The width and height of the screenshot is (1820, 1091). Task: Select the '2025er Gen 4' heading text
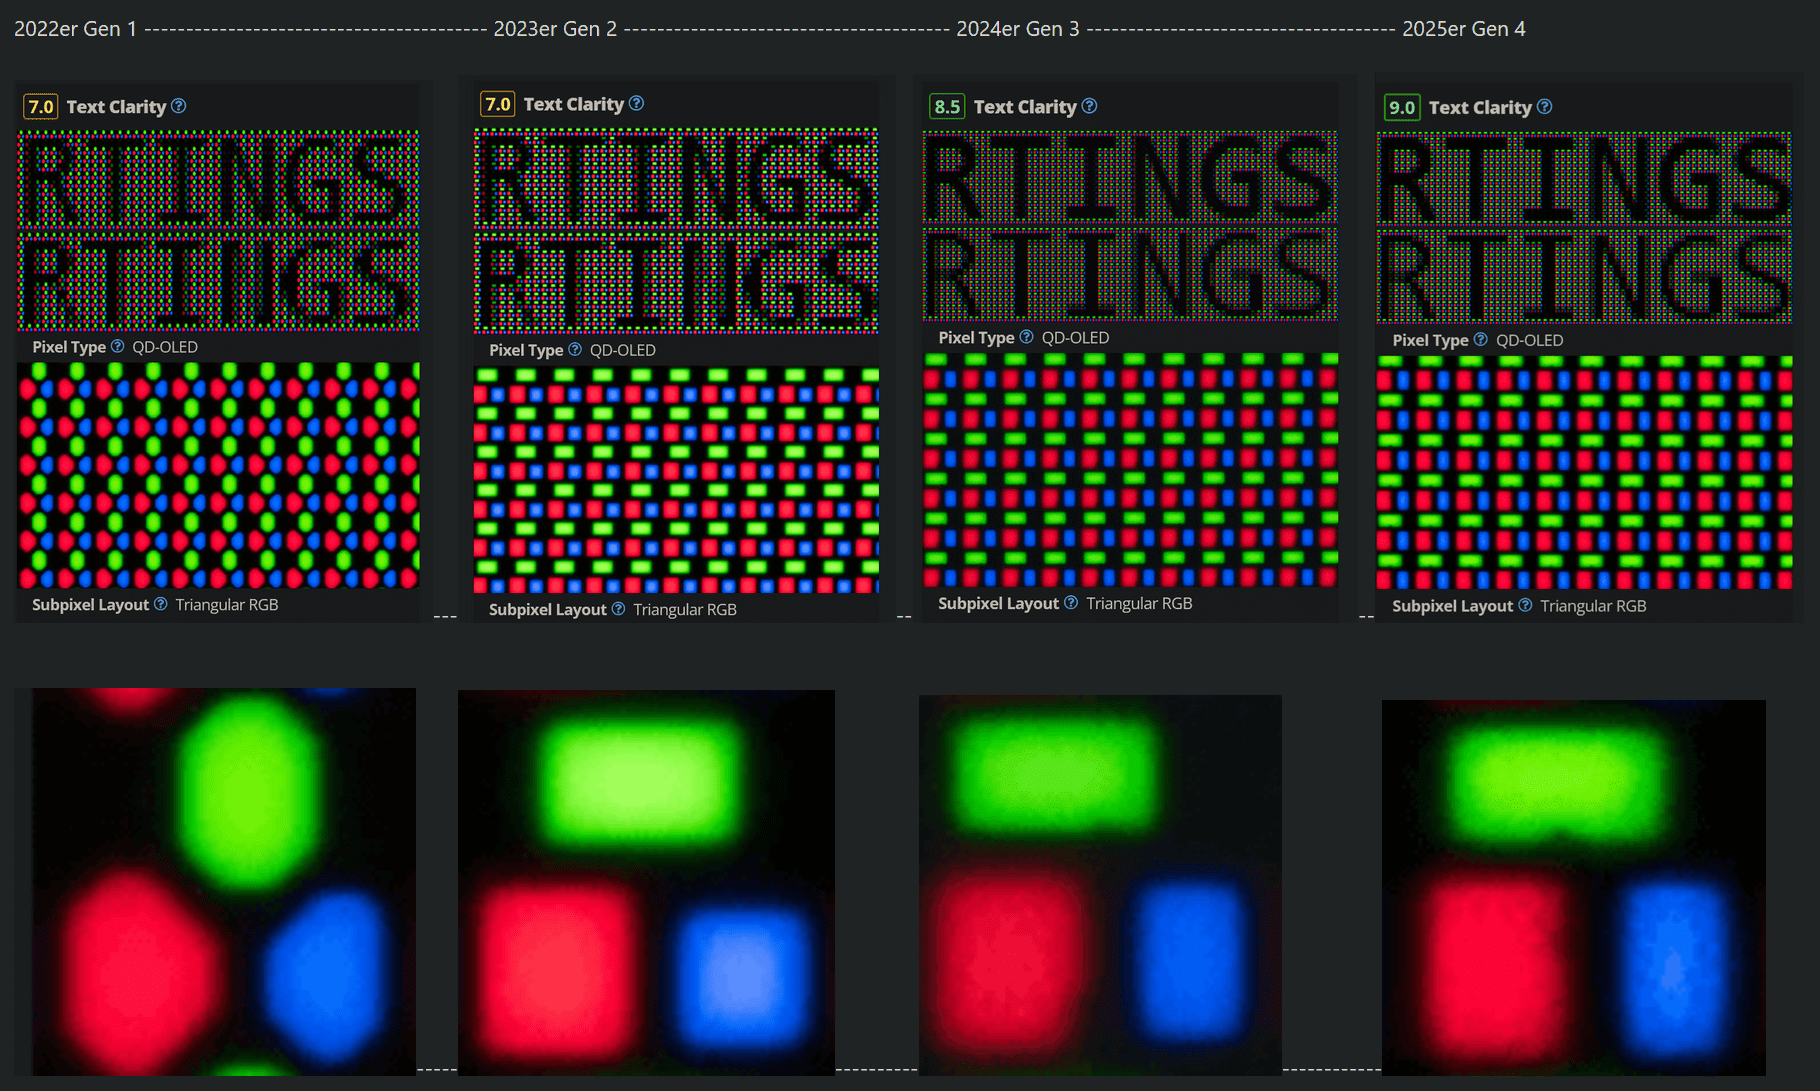[x=1464, y=29]
